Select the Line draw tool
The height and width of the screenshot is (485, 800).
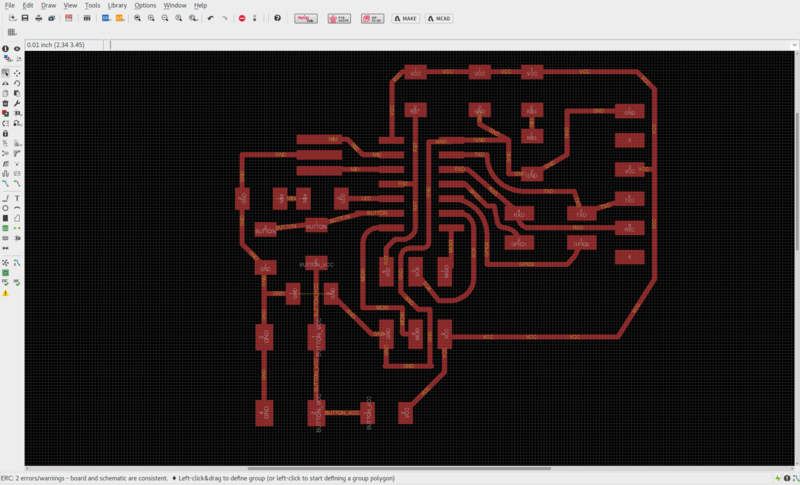5,198
